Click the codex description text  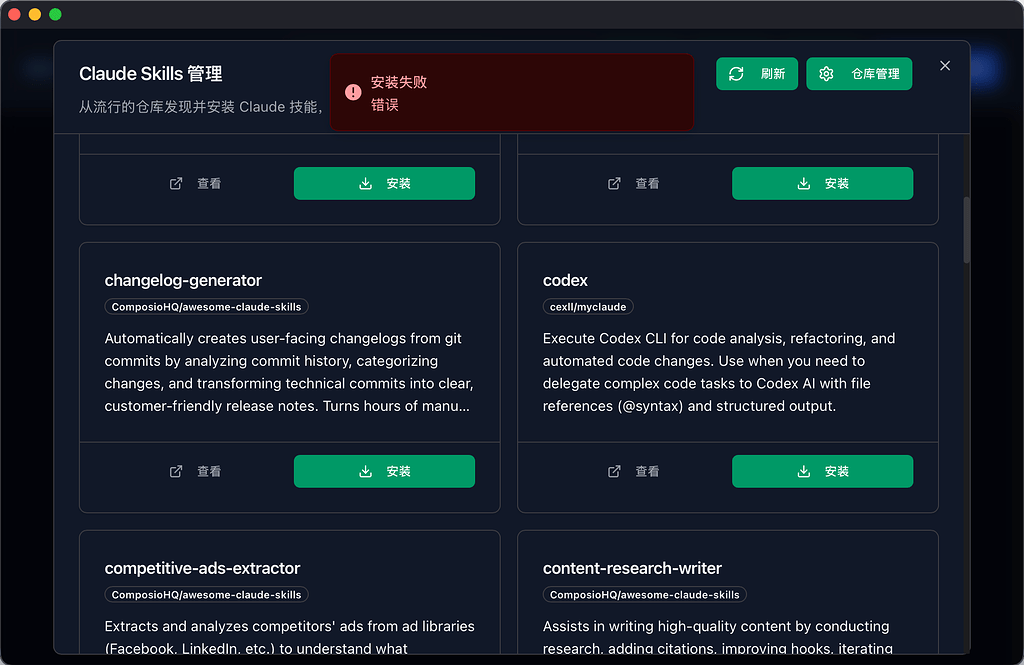coord(718,372)
